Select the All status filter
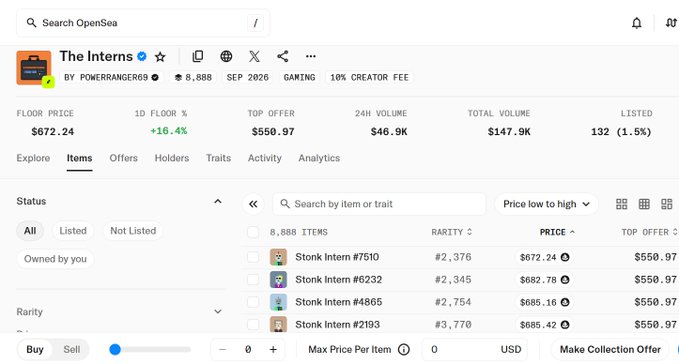The height and width of the screenshot is (364, 679). (30, 231)
